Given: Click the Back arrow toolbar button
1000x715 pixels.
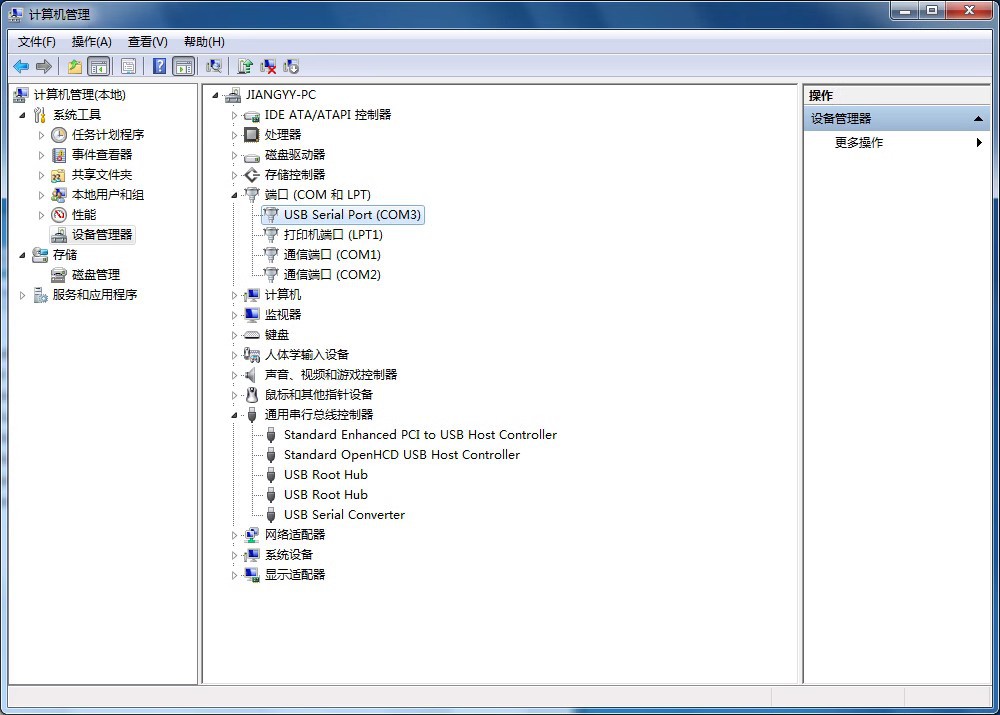Looking at the screenshot, I should pyautogui.click(x=21, y=66).
